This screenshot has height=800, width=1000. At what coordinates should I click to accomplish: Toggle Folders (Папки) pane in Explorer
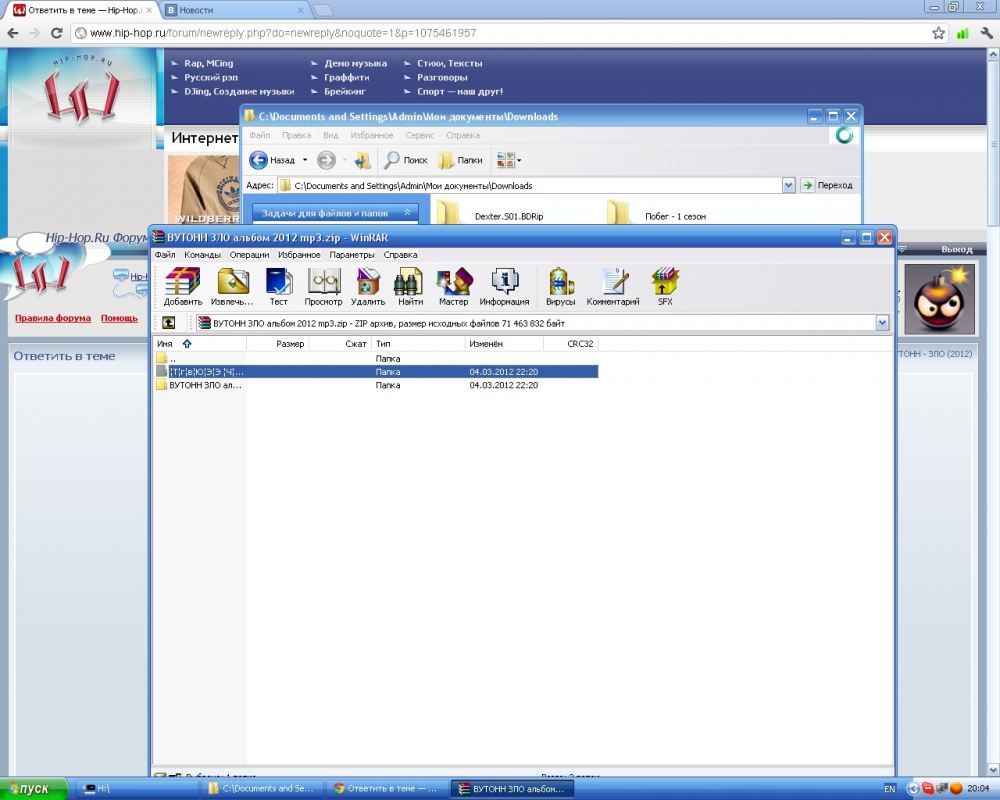click(x=460, y=160)
